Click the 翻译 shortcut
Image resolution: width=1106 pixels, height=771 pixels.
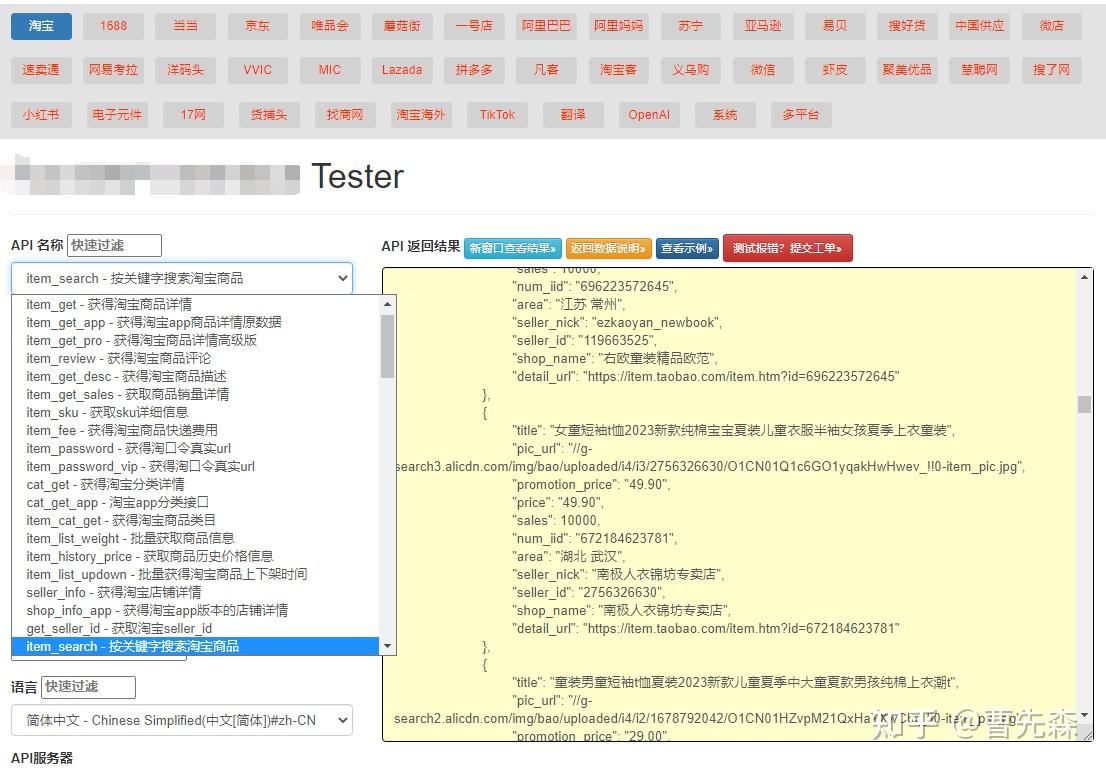click(x=572, y=114)
